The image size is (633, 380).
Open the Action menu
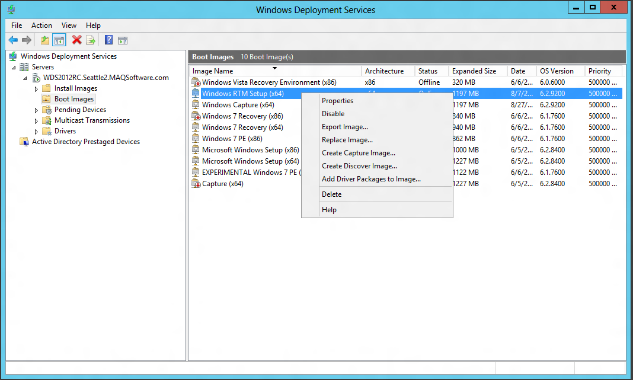tap(42, 25)
